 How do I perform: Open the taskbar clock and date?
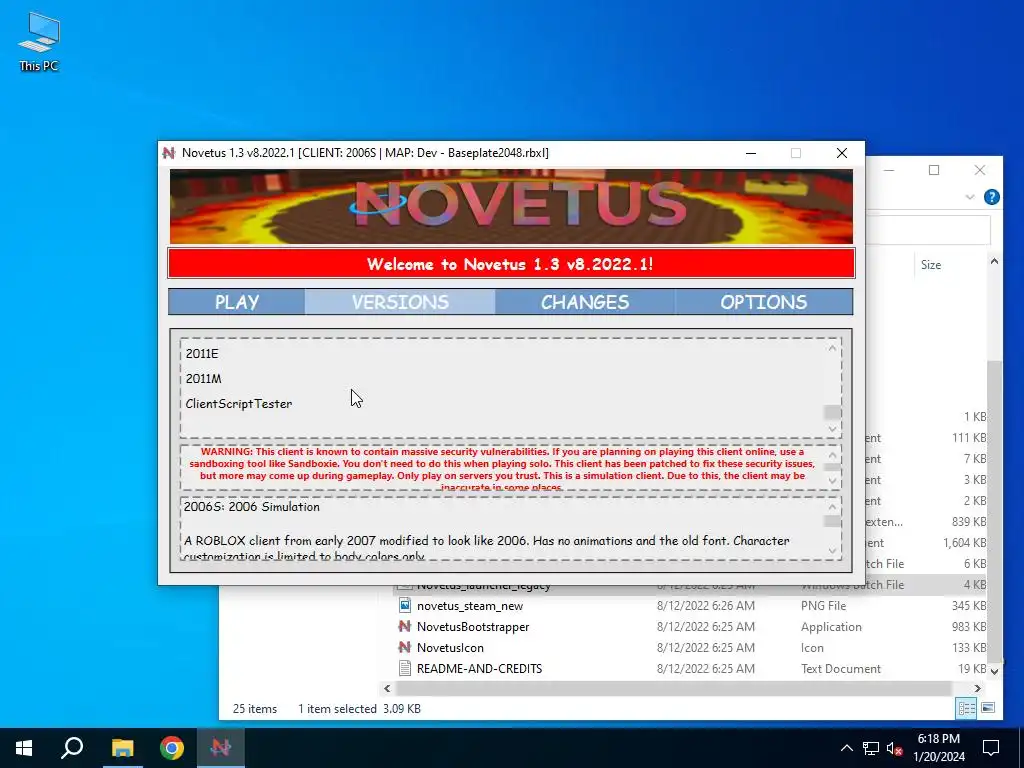tap(938, 748)
